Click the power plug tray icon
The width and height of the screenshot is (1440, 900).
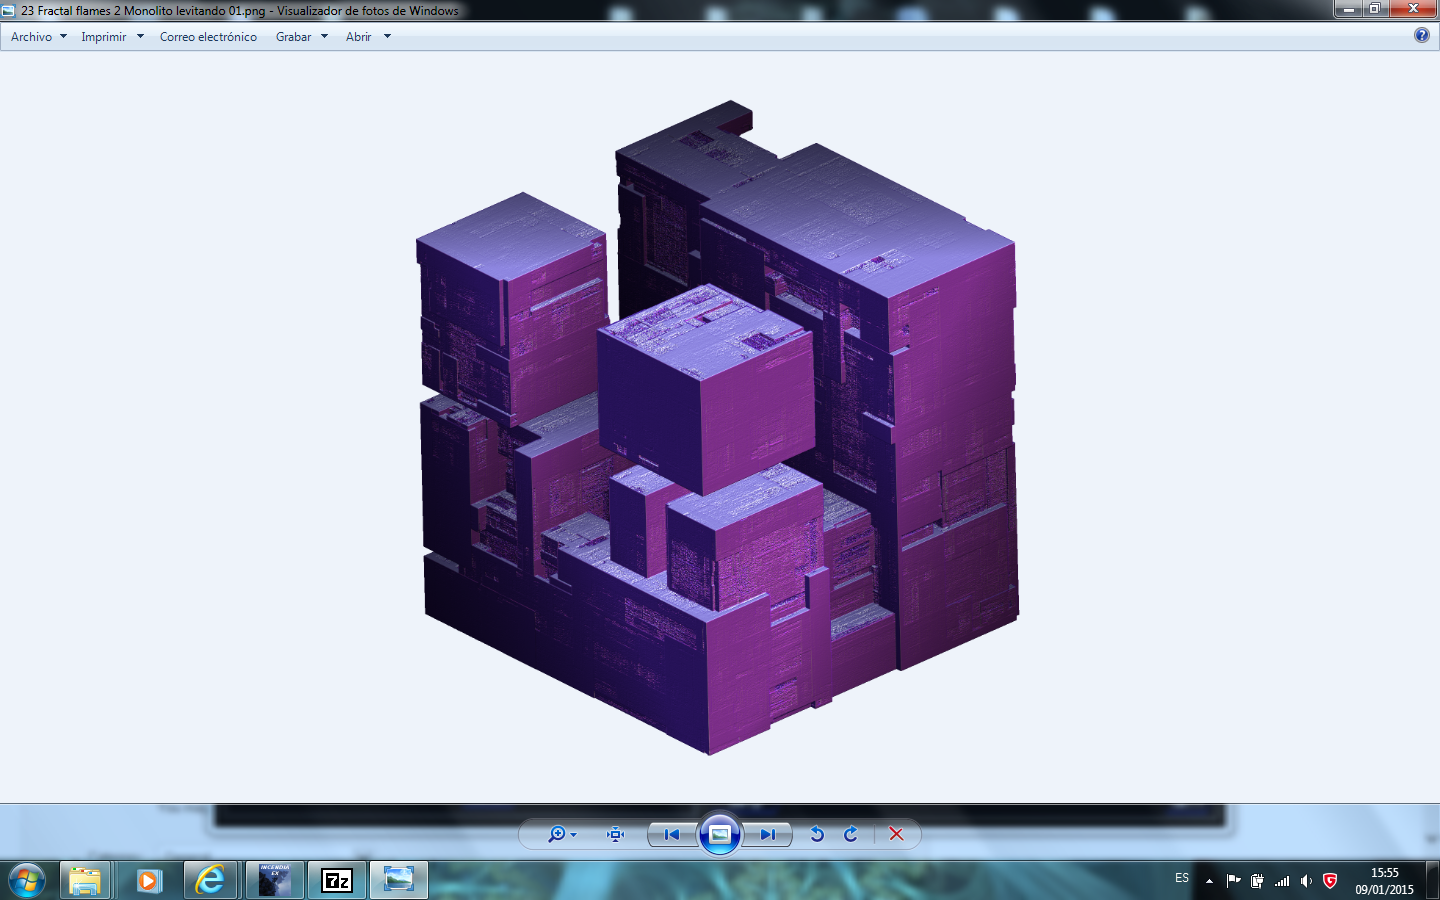point(1257,881)
